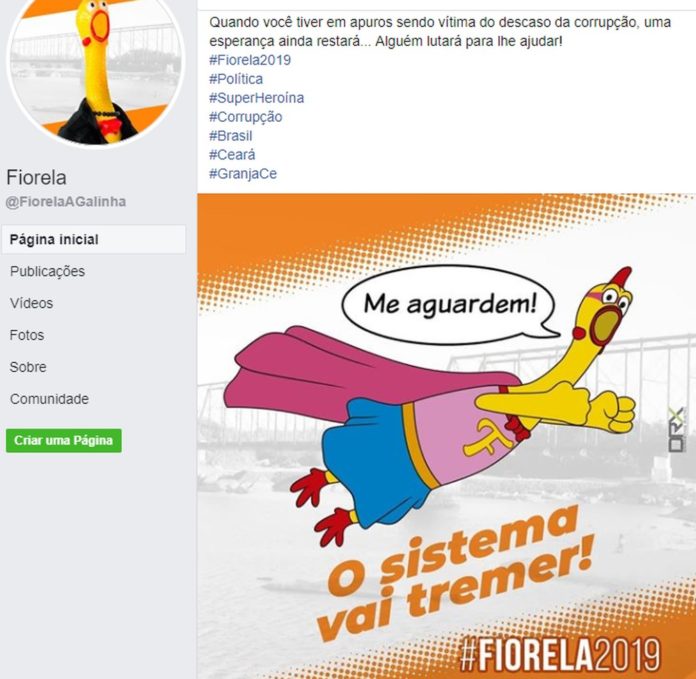The height and width of the screenshot is (679, 696).
Task: Click the Me aguardem speech bubble
Action: (449, 304)
